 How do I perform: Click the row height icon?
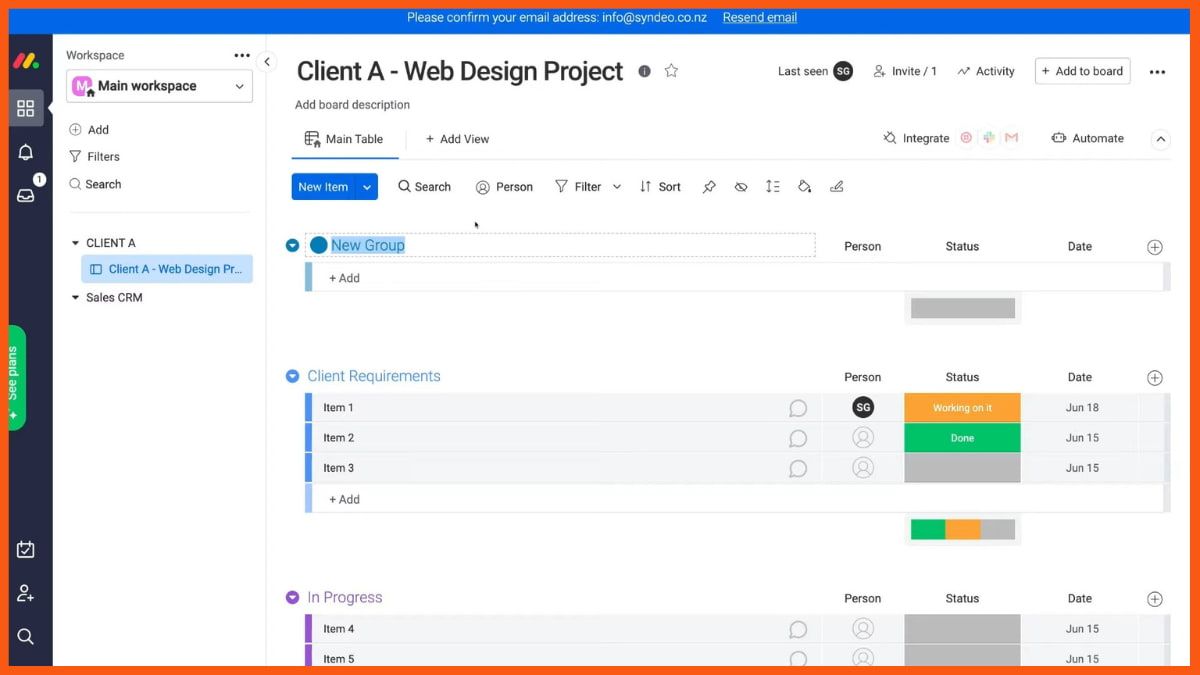click(x=772, y=187)
